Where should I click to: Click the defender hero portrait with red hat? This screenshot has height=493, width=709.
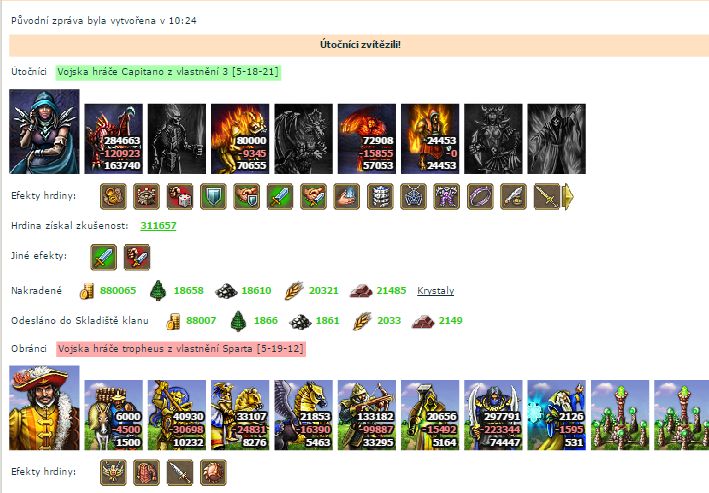coord(44,408)
